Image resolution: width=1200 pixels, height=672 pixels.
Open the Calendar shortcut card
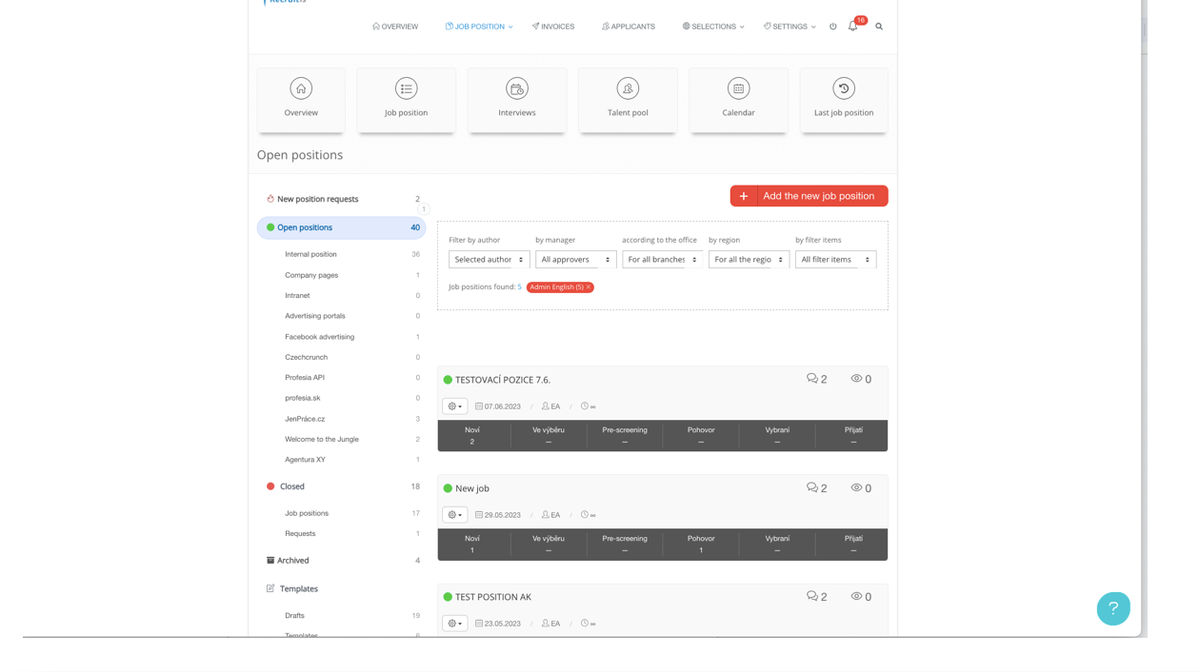(738, 99)
